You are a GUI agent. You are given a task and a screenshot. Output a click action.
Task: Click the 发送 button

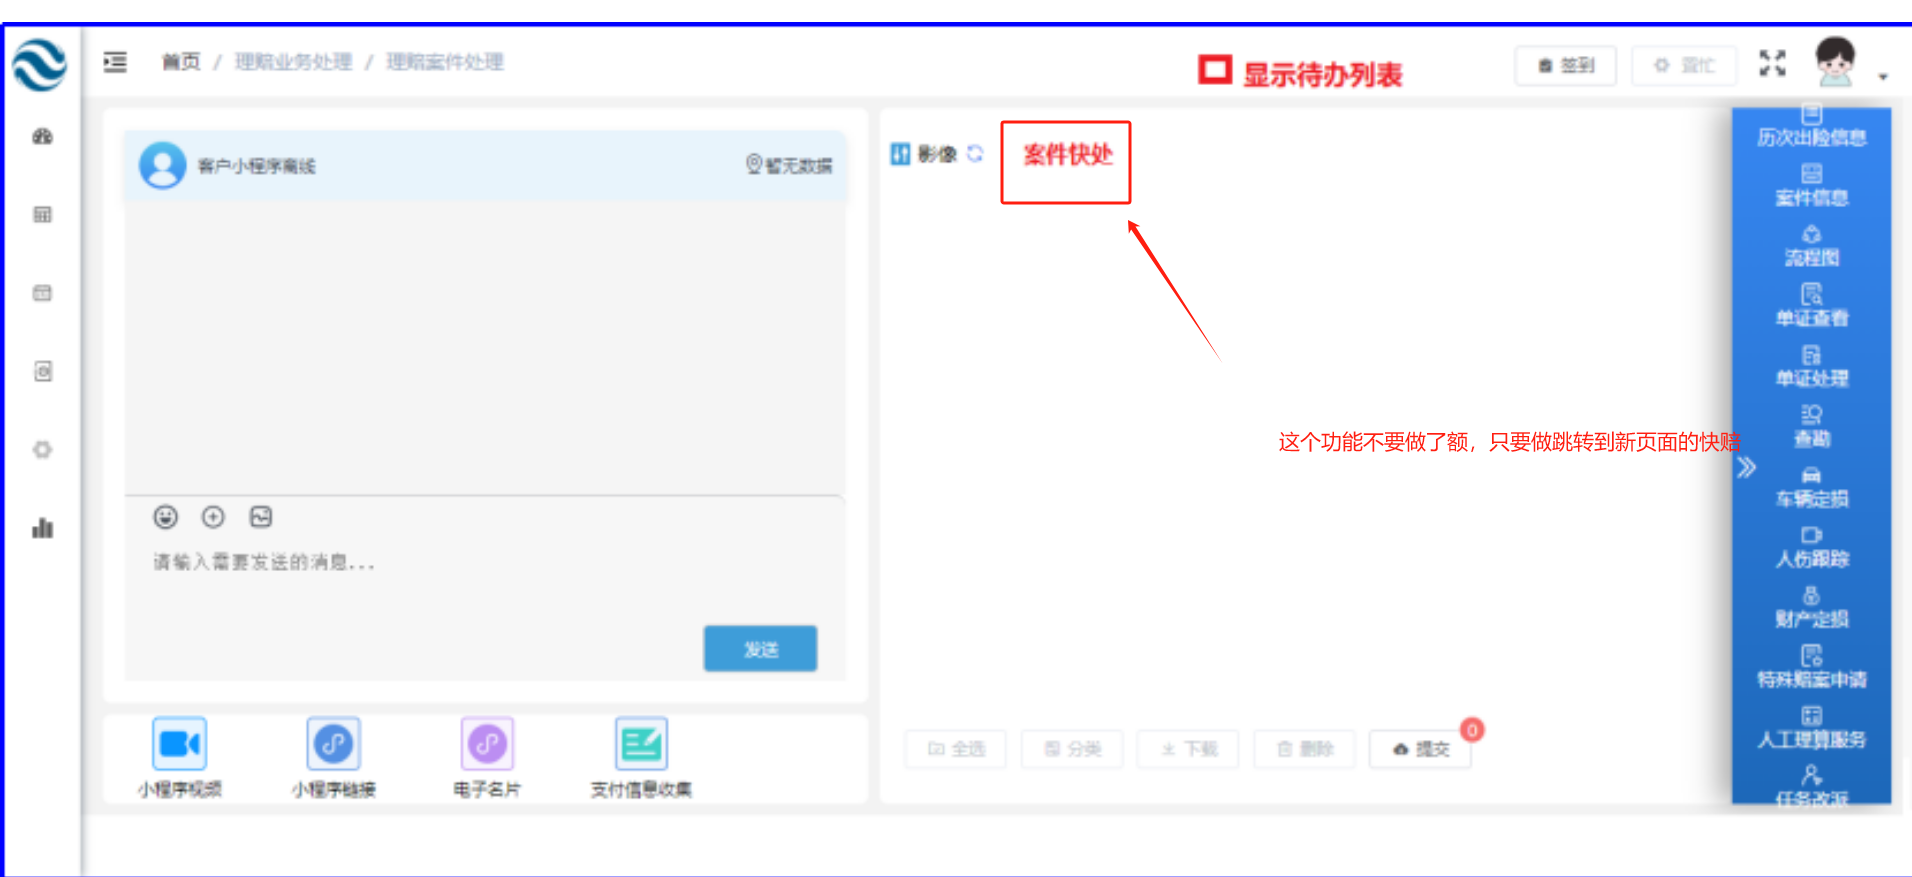click(760, 649)
